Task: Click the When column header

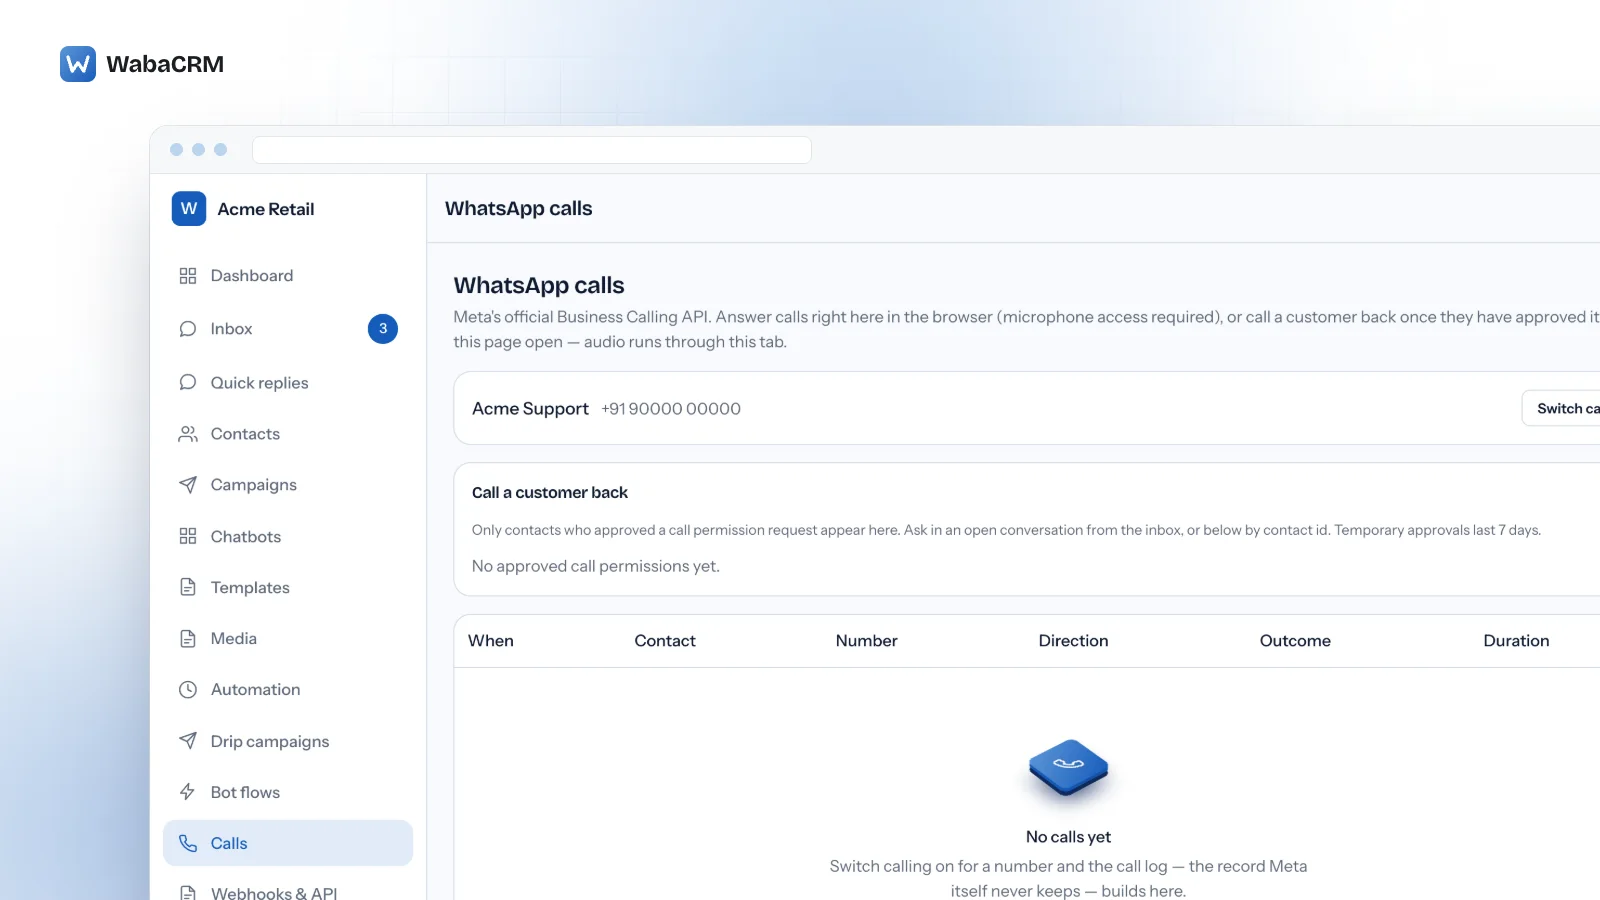Action: [491, 641]
